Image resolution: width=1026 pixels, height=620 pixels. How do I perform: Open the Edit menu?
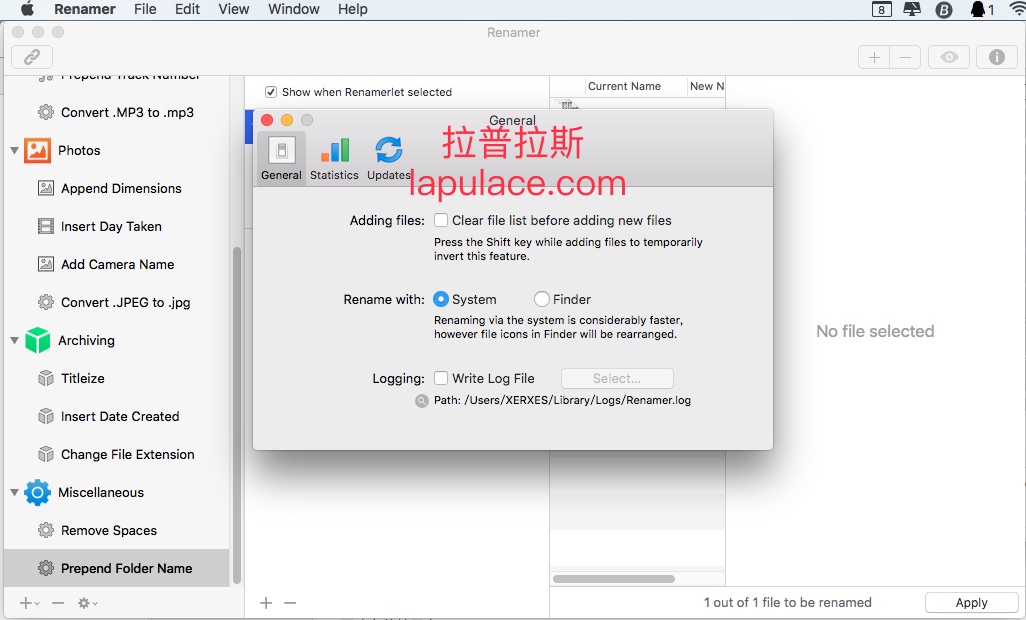[187, 9]
